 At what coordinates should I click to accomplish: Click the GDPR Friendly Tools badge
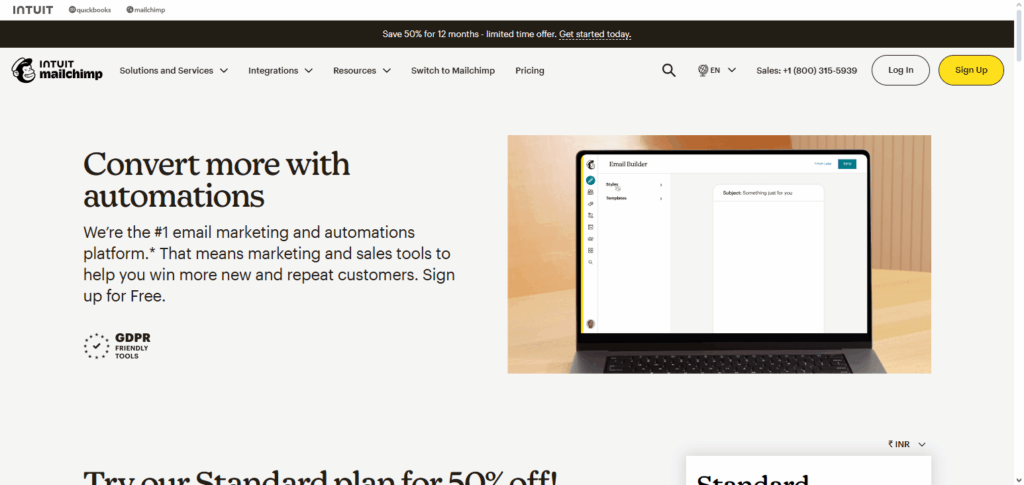click(x=118, y=347)
